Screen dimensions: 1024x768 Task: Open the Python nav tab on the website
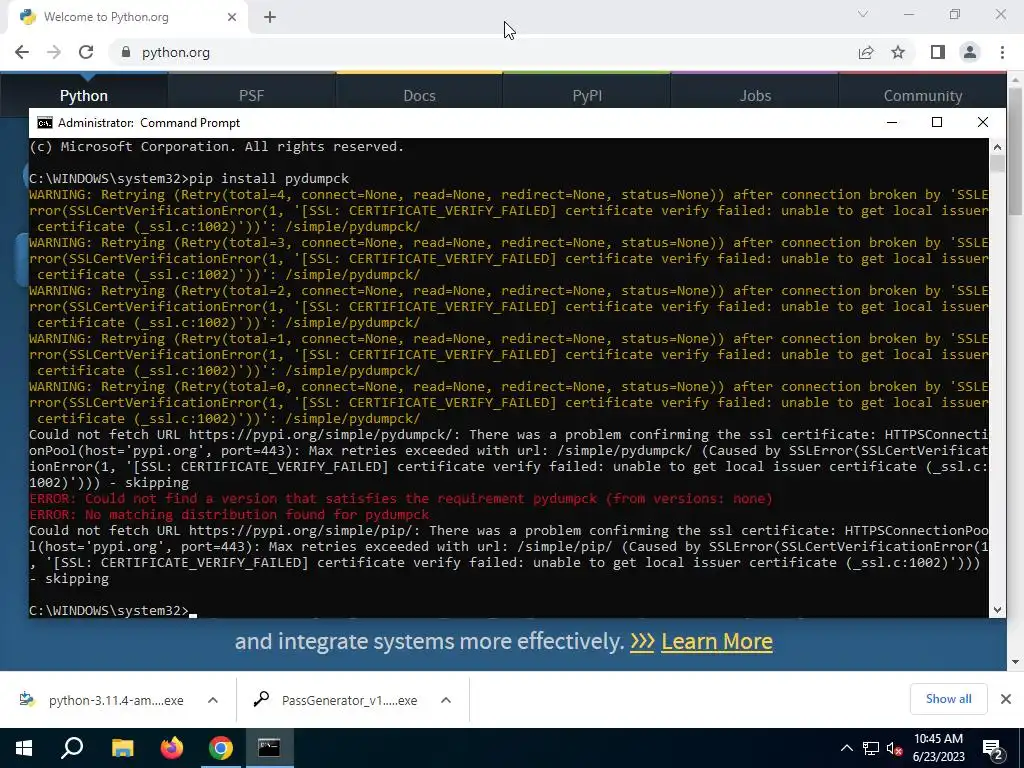point(84,95)
